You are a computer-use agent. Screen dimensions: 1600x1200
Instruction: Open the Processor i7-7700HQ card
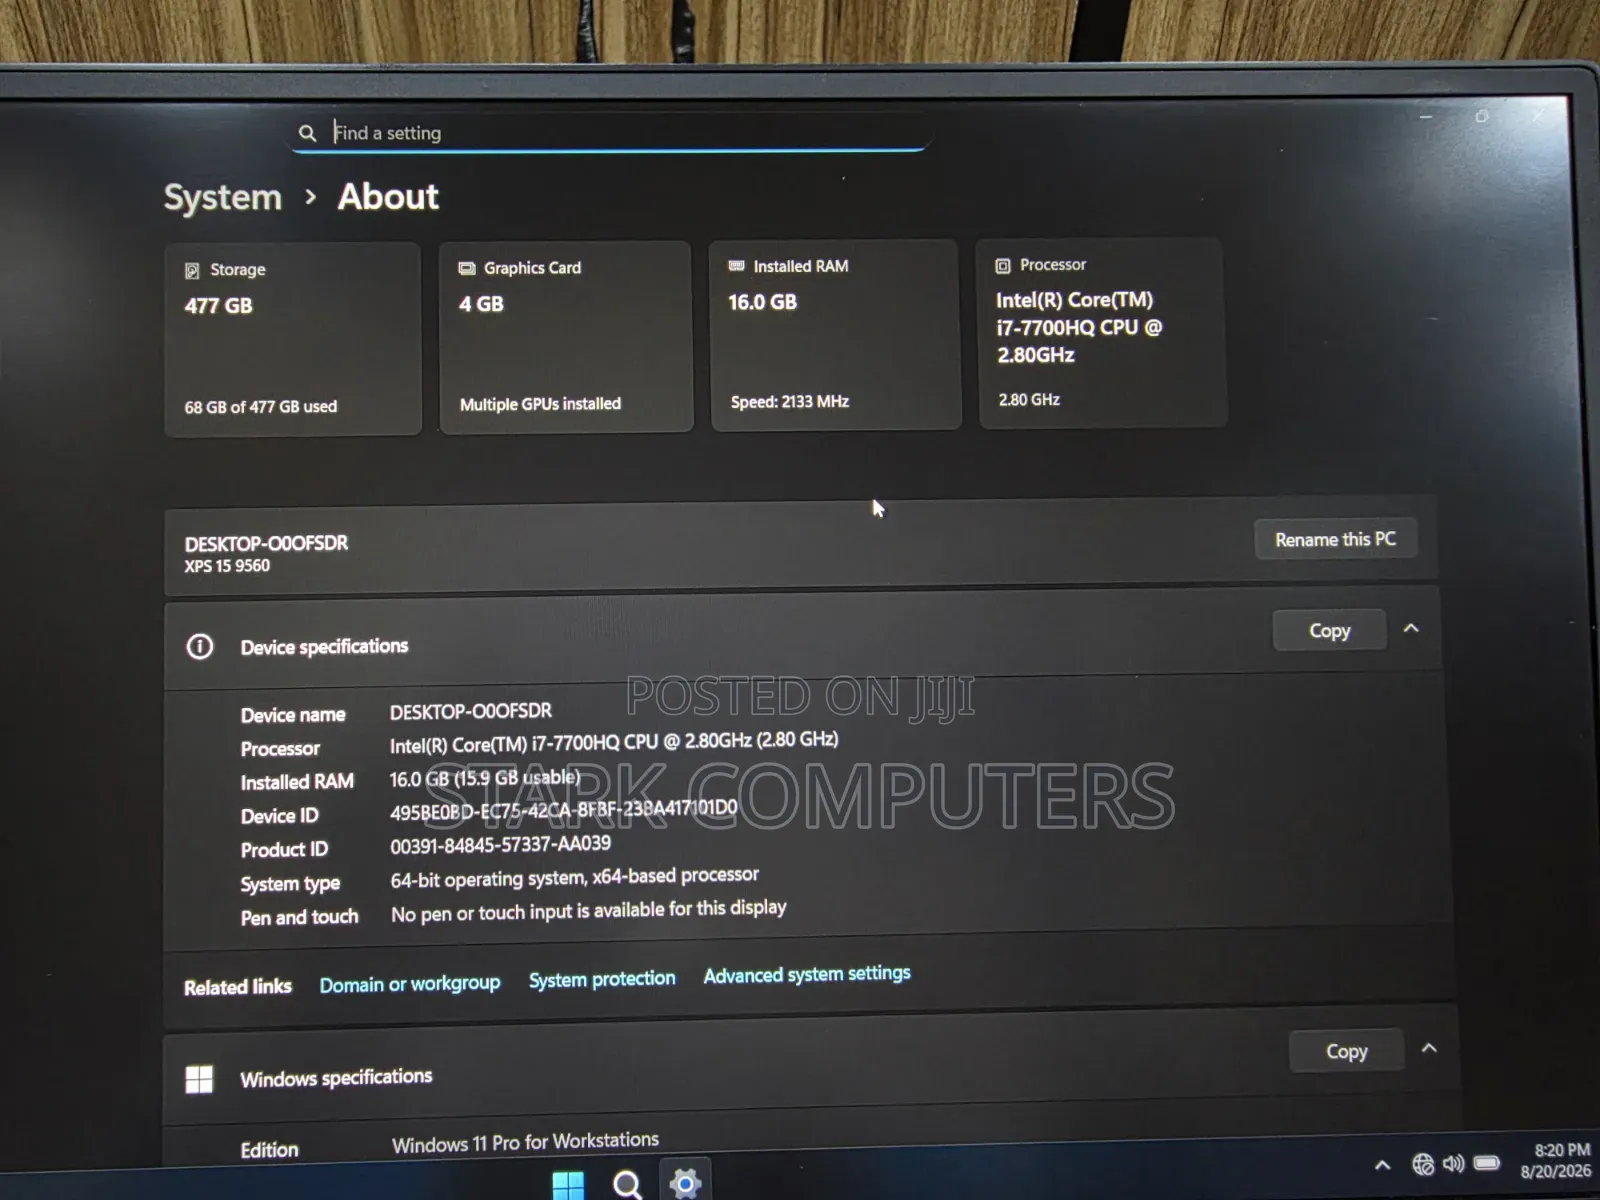click(x=1102, y=332)
